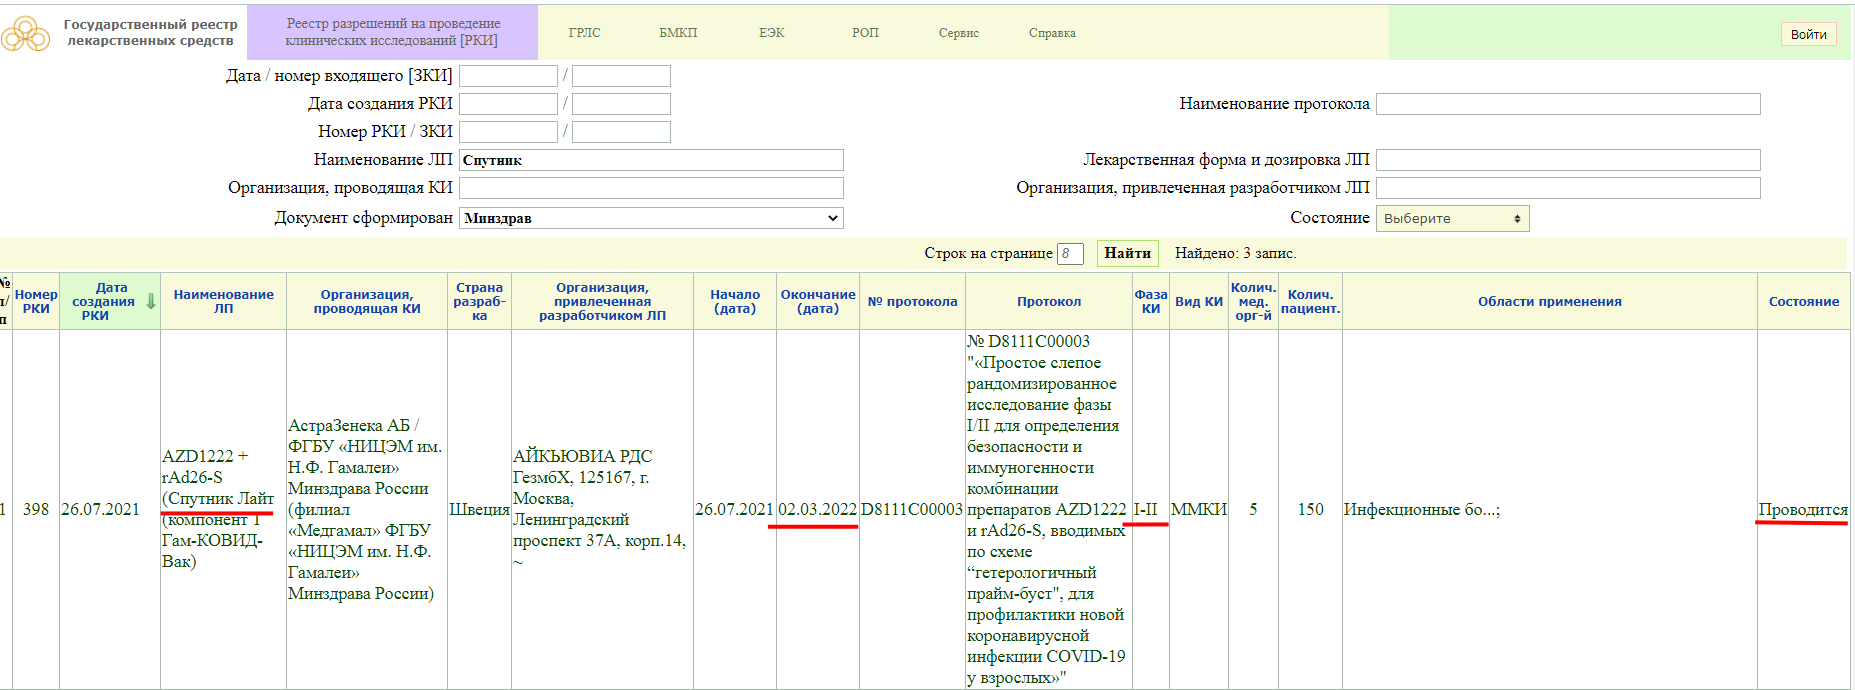Sort by Вид КИ column
The width and height of the screenshot is (1855, 690).
pos(1199,301)
